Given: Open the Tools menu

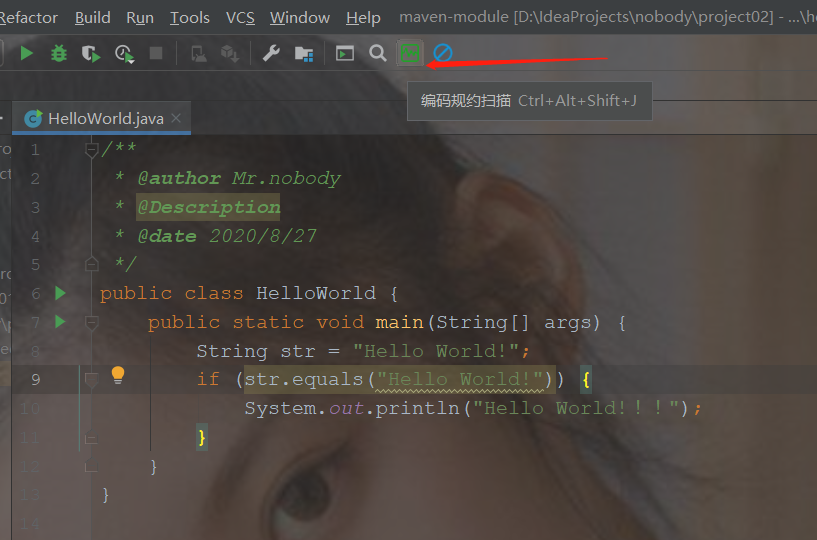Looking at the screenshot, I should click(x=190, y=18).
